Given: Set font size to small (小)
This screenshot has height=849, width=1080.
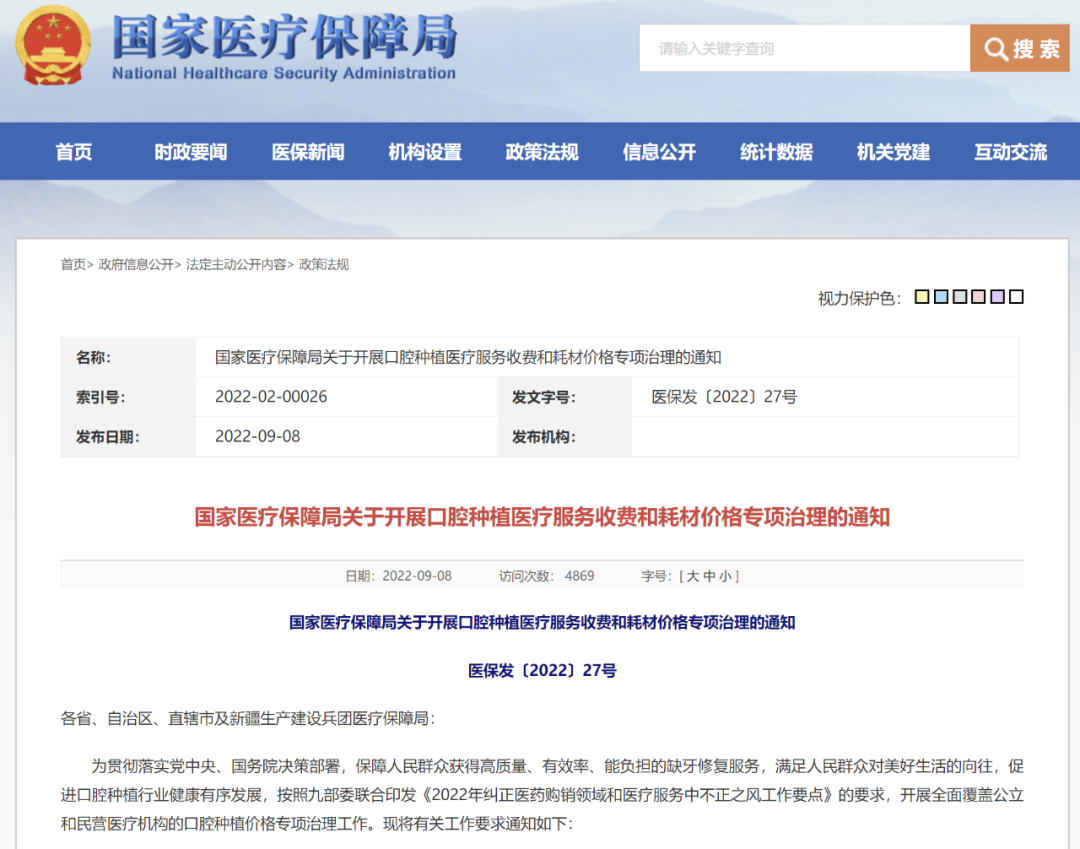Looking at the screenshot, I should tap(726, 576).
